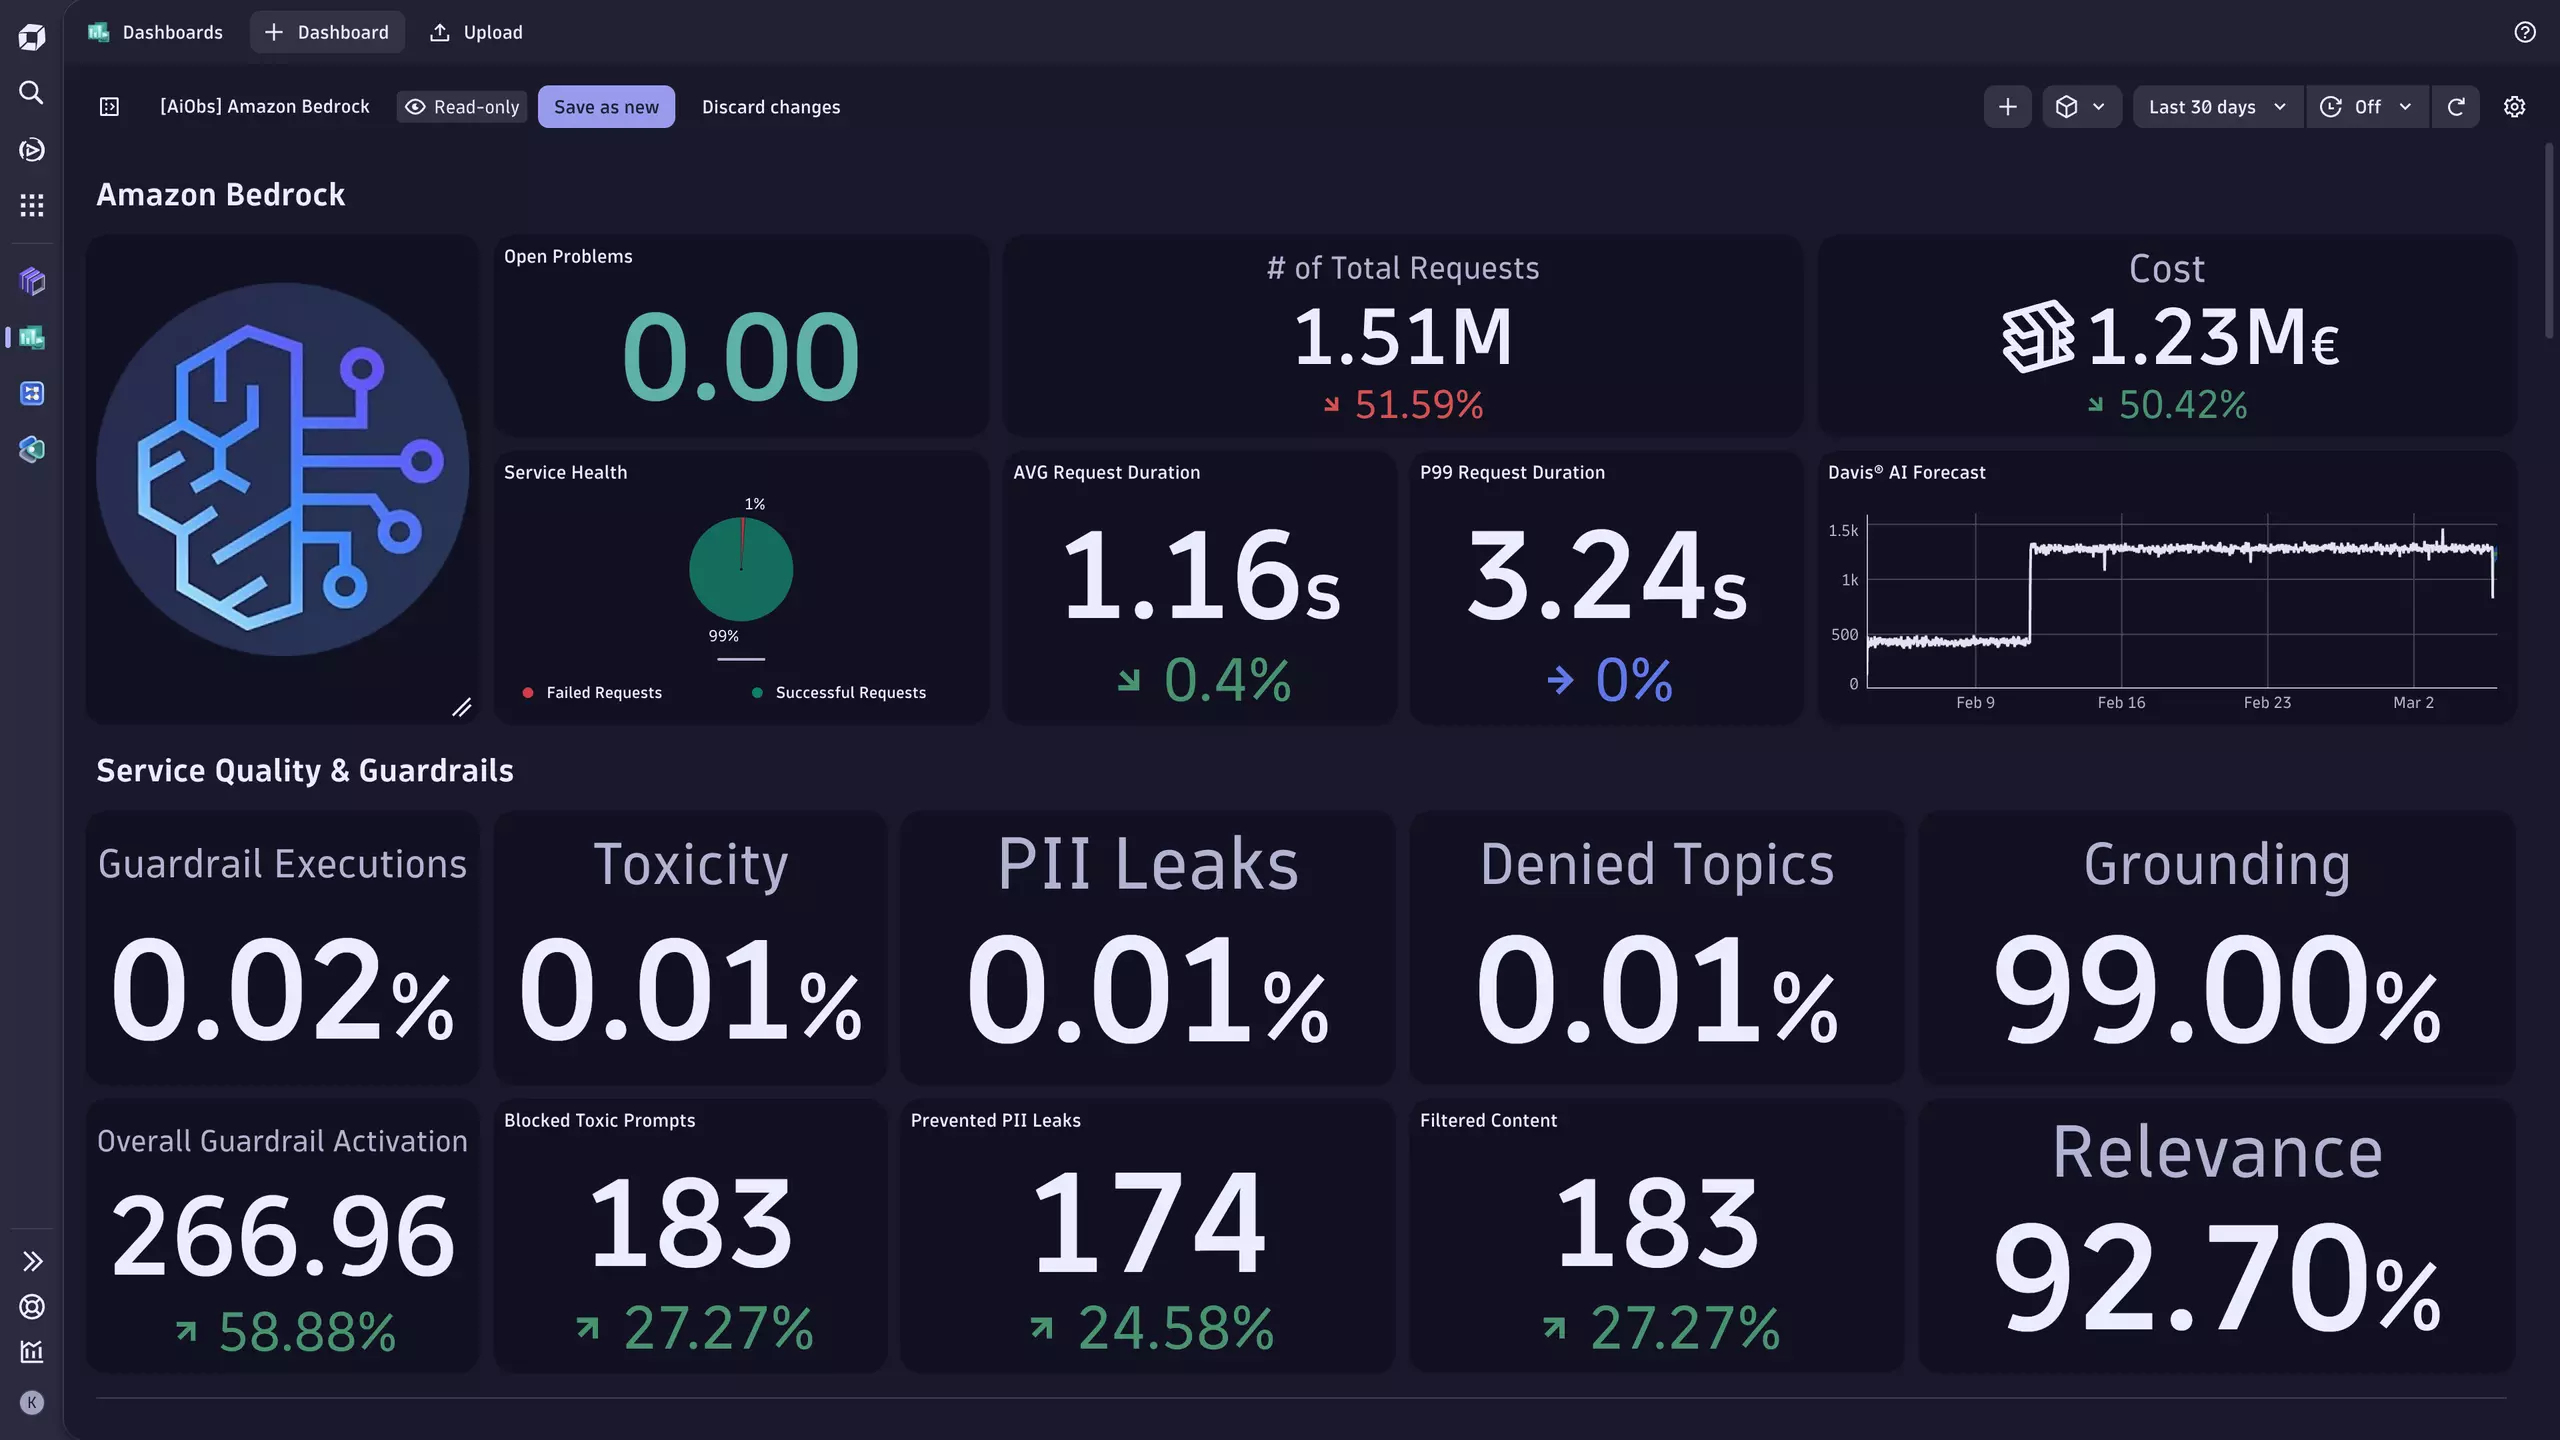Open the Last 30 days timeframe dropdown

click(2218, 107)
